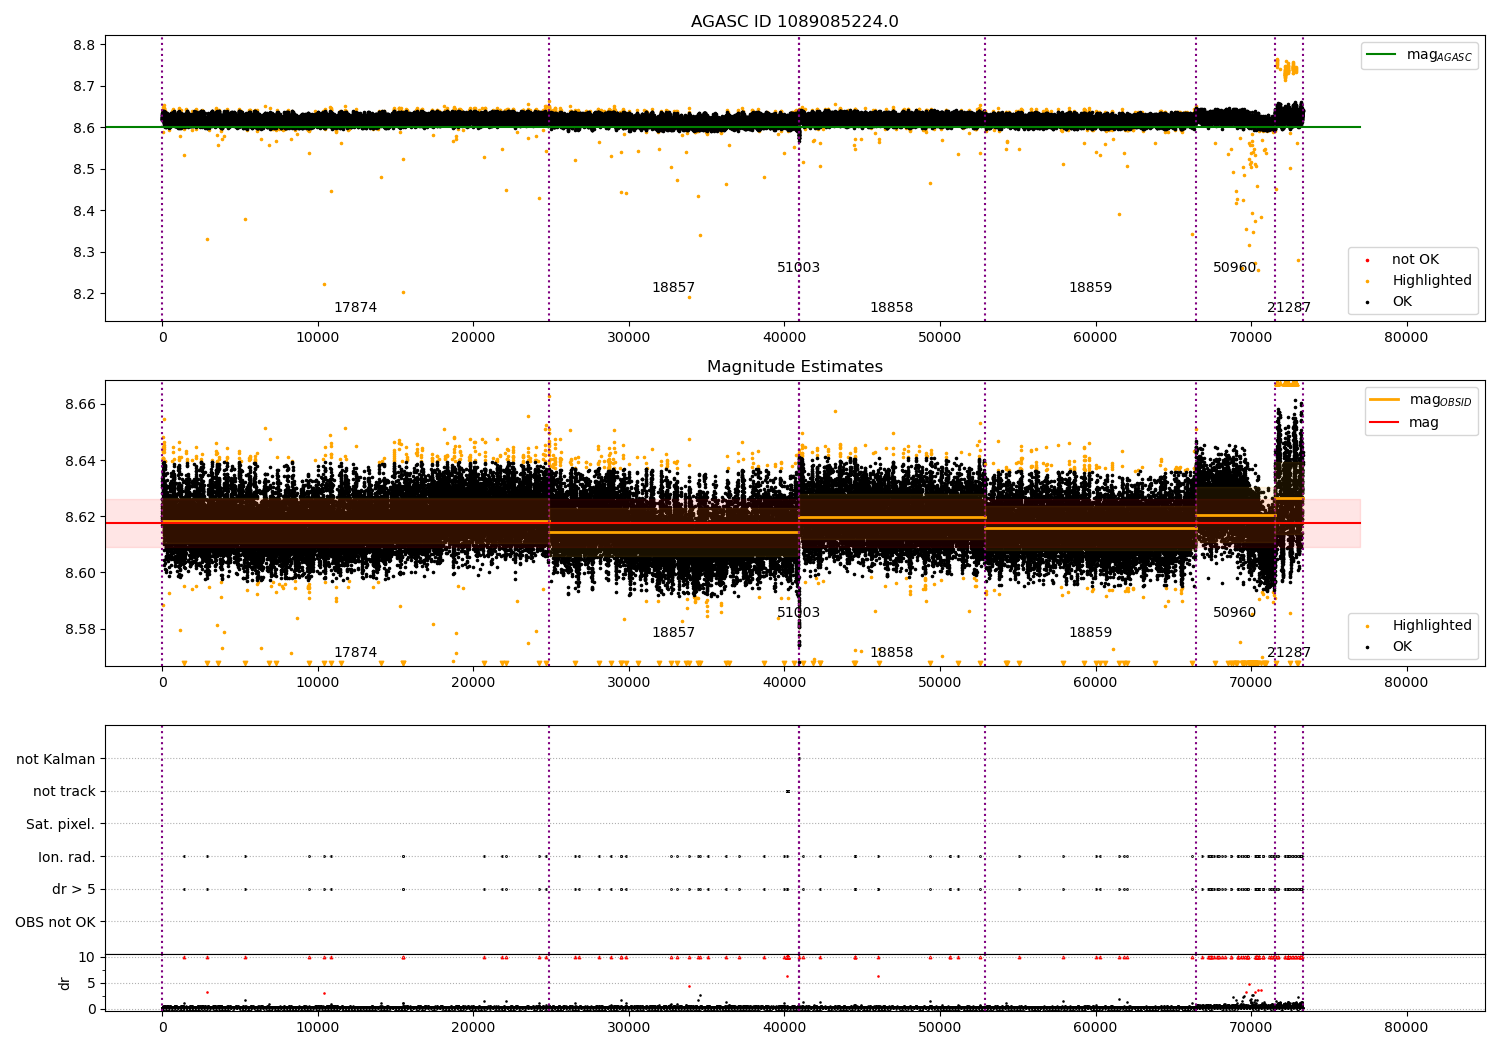Click obsid label 18858 in AGASC ID plot

pyautogui.click(x=891, y=308)
